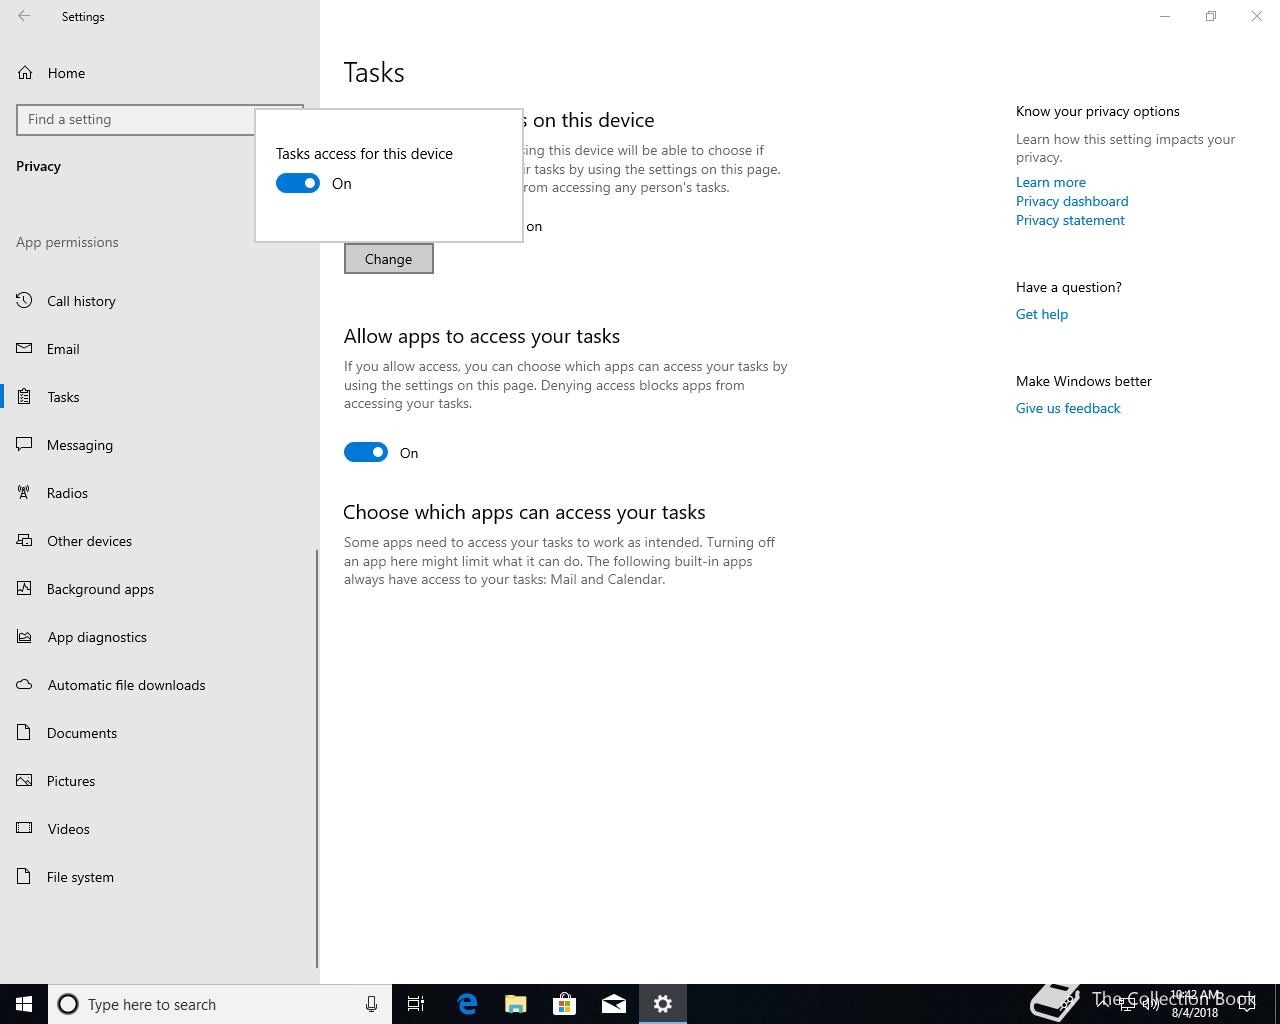Open Task View from the taskbar
Viewport: 1280px width, 1024px height.
coord(416,1004)
